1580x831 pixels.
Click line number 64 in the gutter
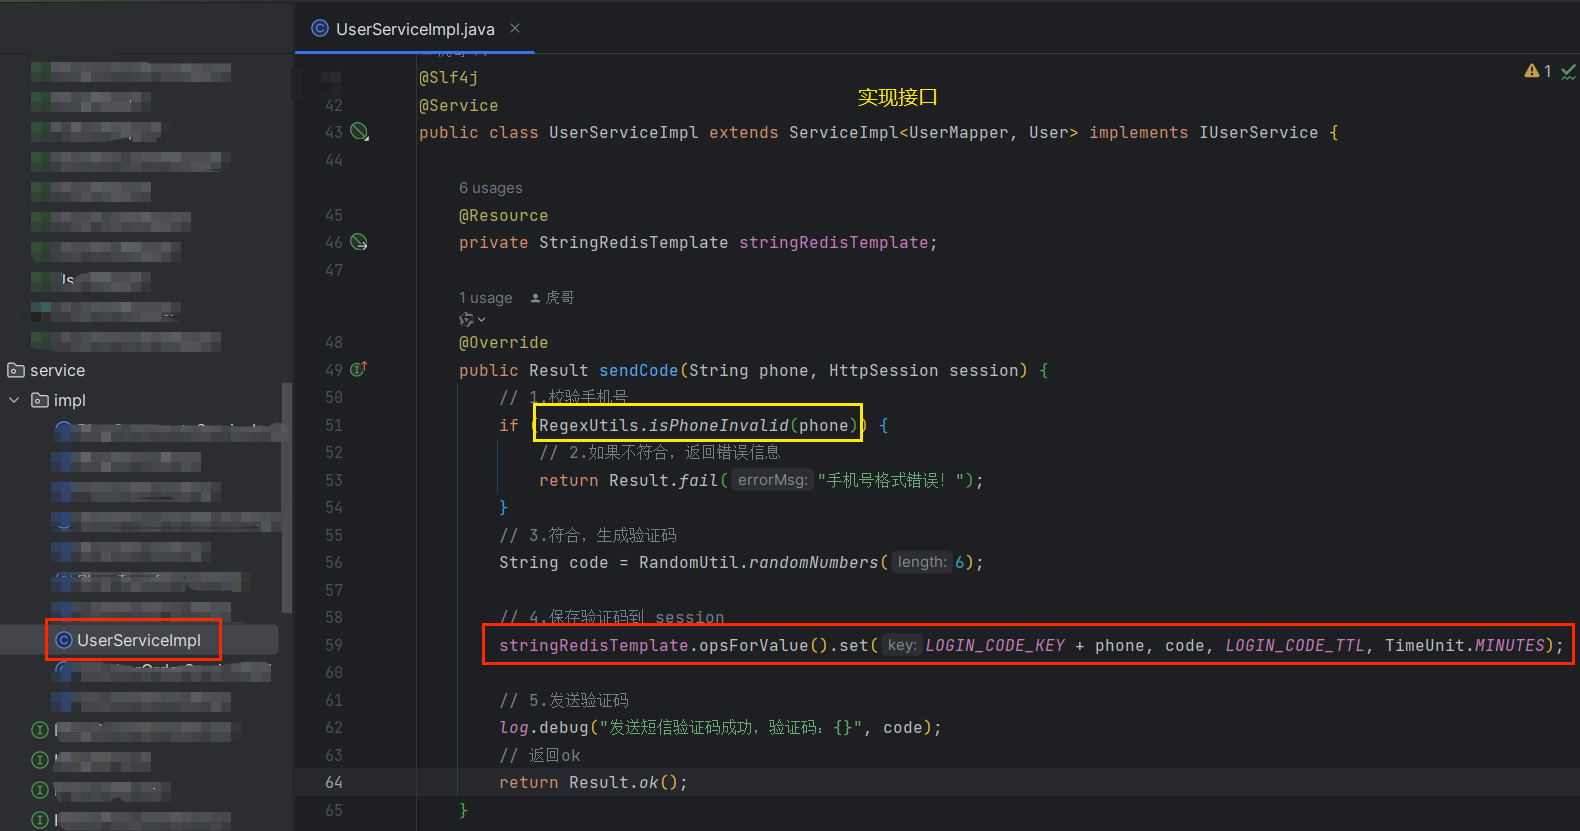pos(334,782)
